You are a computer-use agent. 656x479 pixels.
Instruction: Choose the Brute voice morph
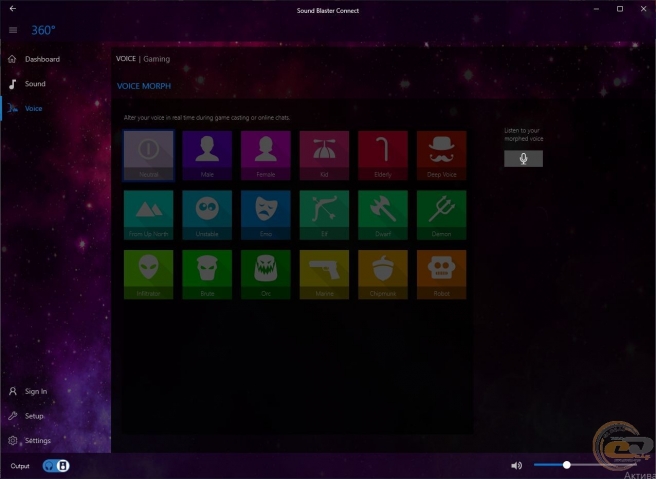(x=207, y=274)
